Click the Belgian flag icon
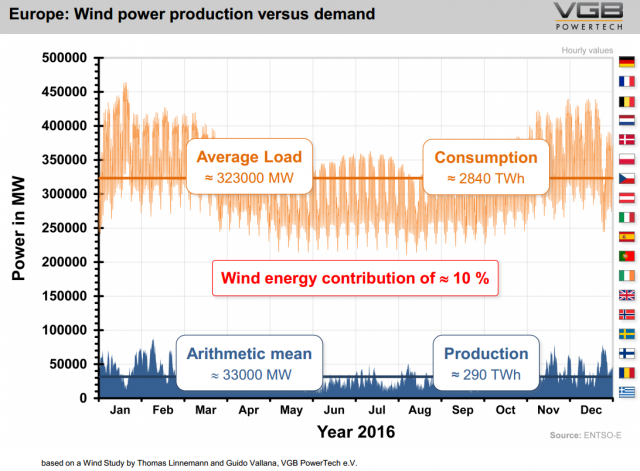The height and width of the screenshot is (471, 640). (627, 101)
